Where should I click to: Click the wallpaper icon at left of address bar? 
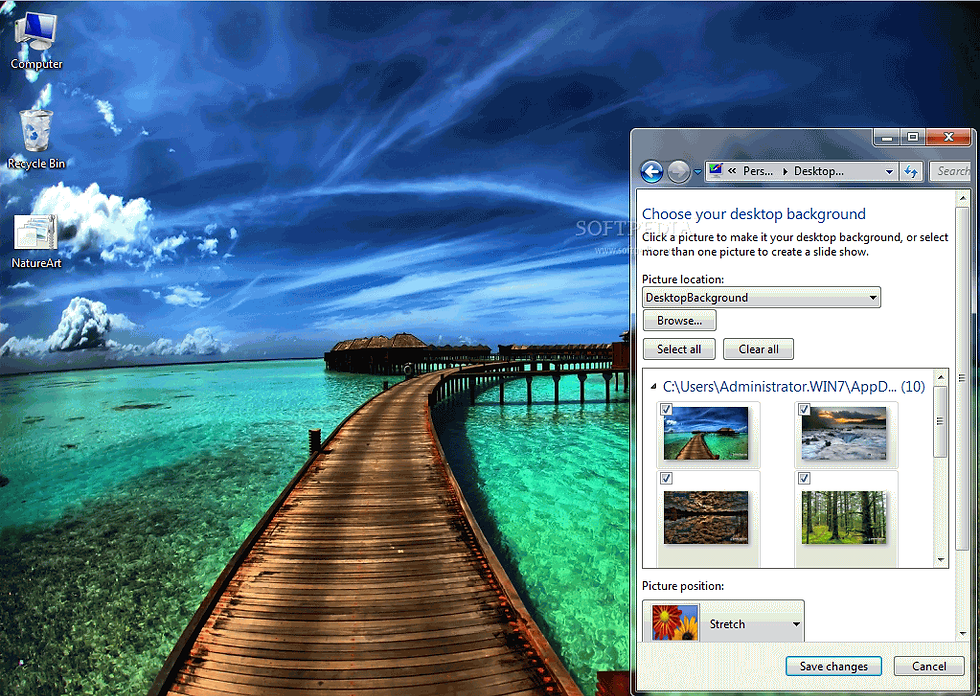(716, 171)
